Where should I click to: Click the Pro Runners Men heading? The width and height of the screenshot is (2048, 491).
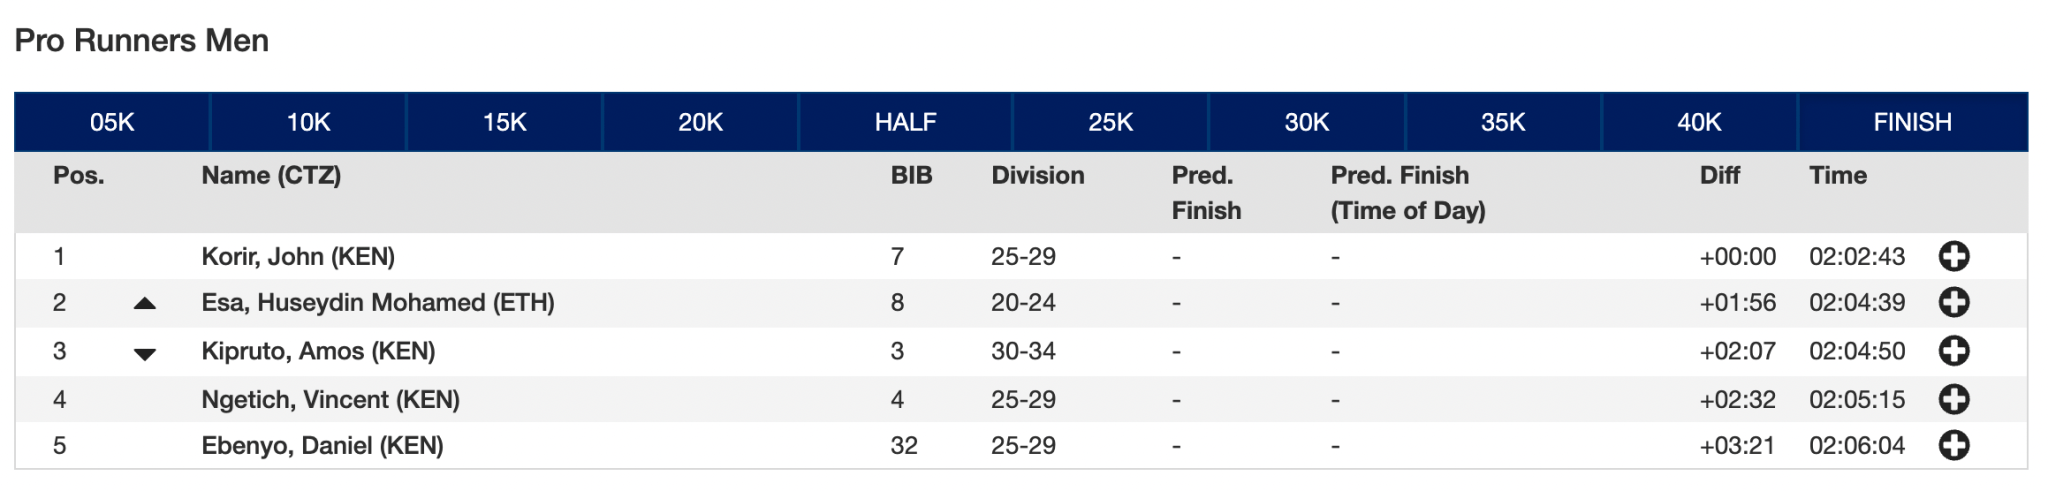point(142,41)
